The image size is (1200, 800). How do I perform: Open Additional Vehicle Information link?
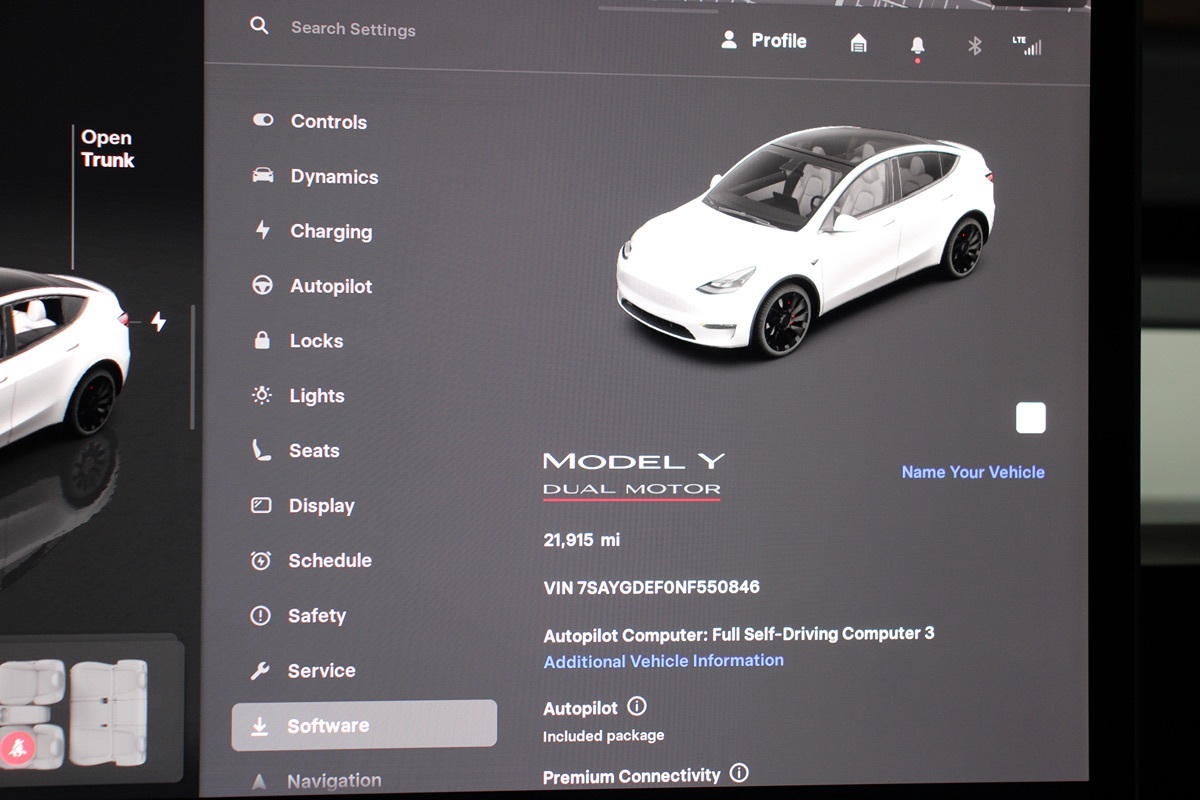pos(663,661)
